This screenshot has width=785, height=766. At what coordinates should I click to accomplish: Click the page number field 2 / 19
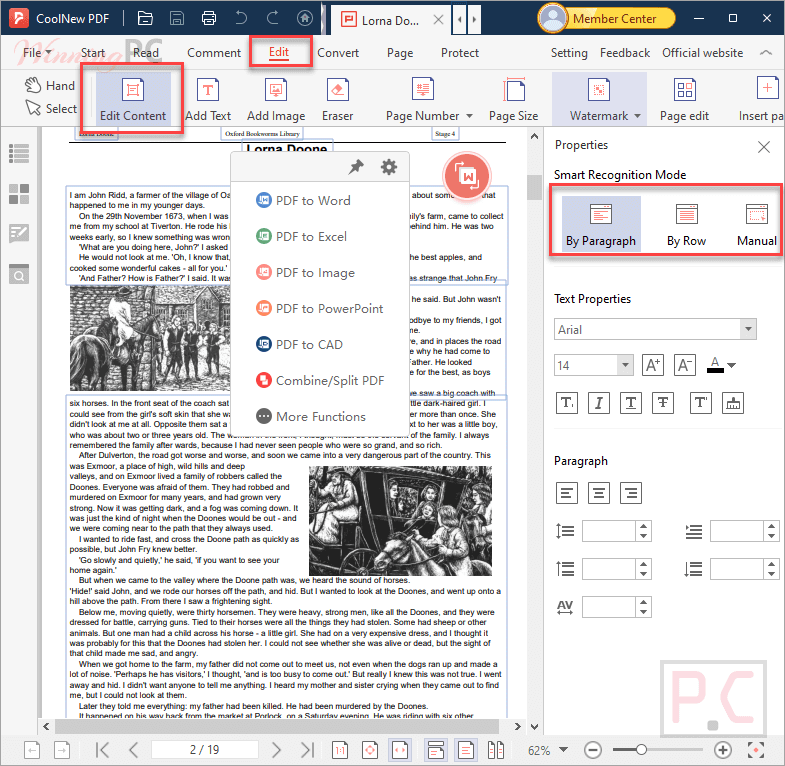coord(204,750)
